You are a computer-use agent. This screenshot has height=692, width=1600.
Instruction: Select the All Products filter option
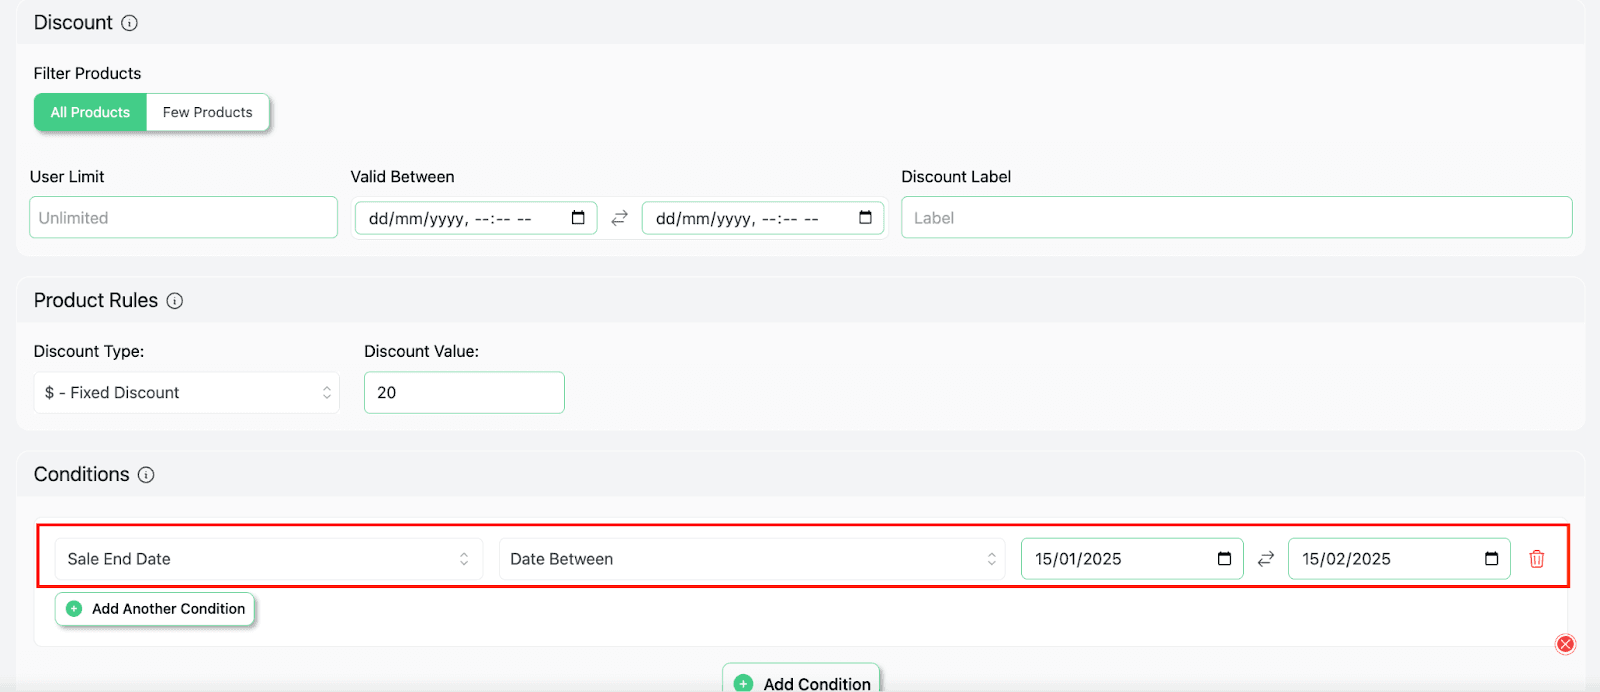[x=90, y=112]
